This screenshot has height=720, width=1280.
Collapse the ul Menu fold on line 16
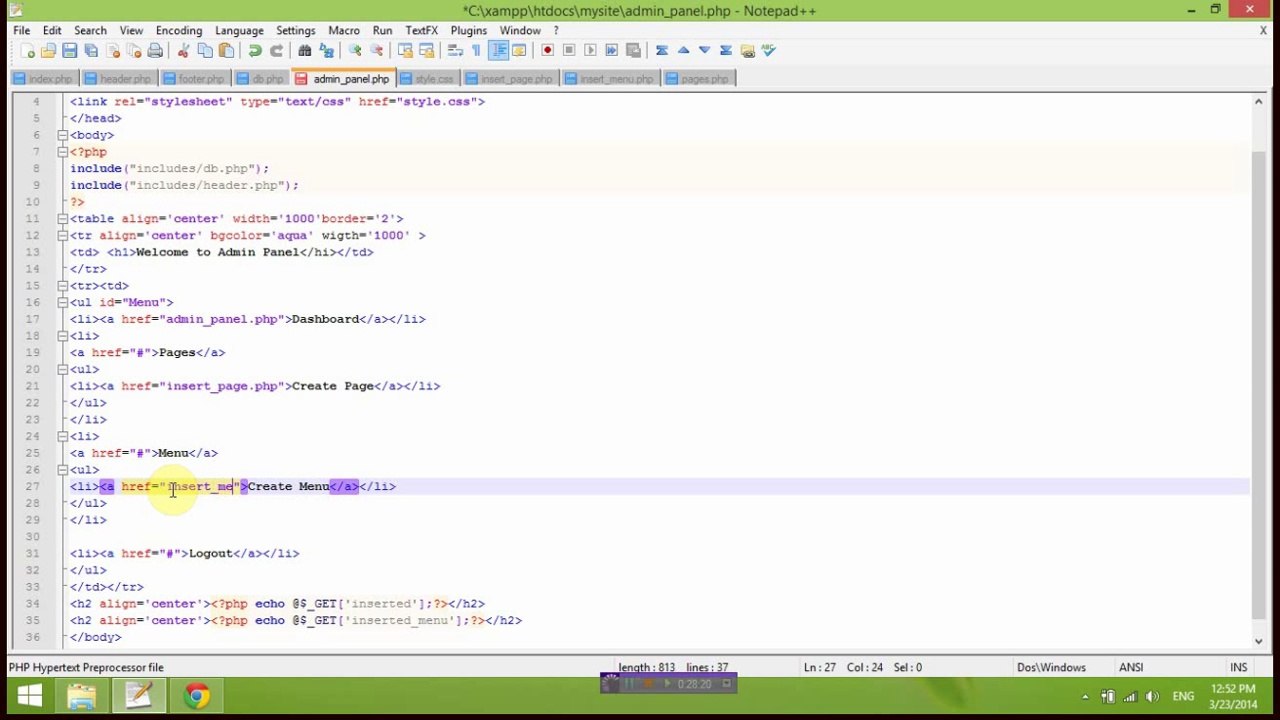tap(62, 302)
